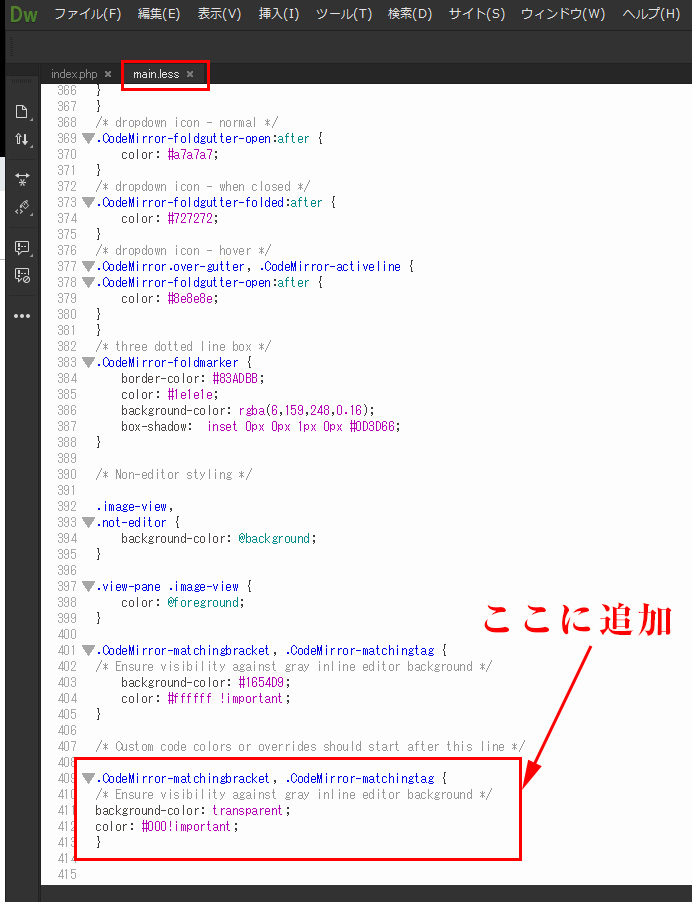Image resolution: width=692 pixels, height=902 pixels.
Task: Switch to the index.php tab
Action: (x=74, y=74)
